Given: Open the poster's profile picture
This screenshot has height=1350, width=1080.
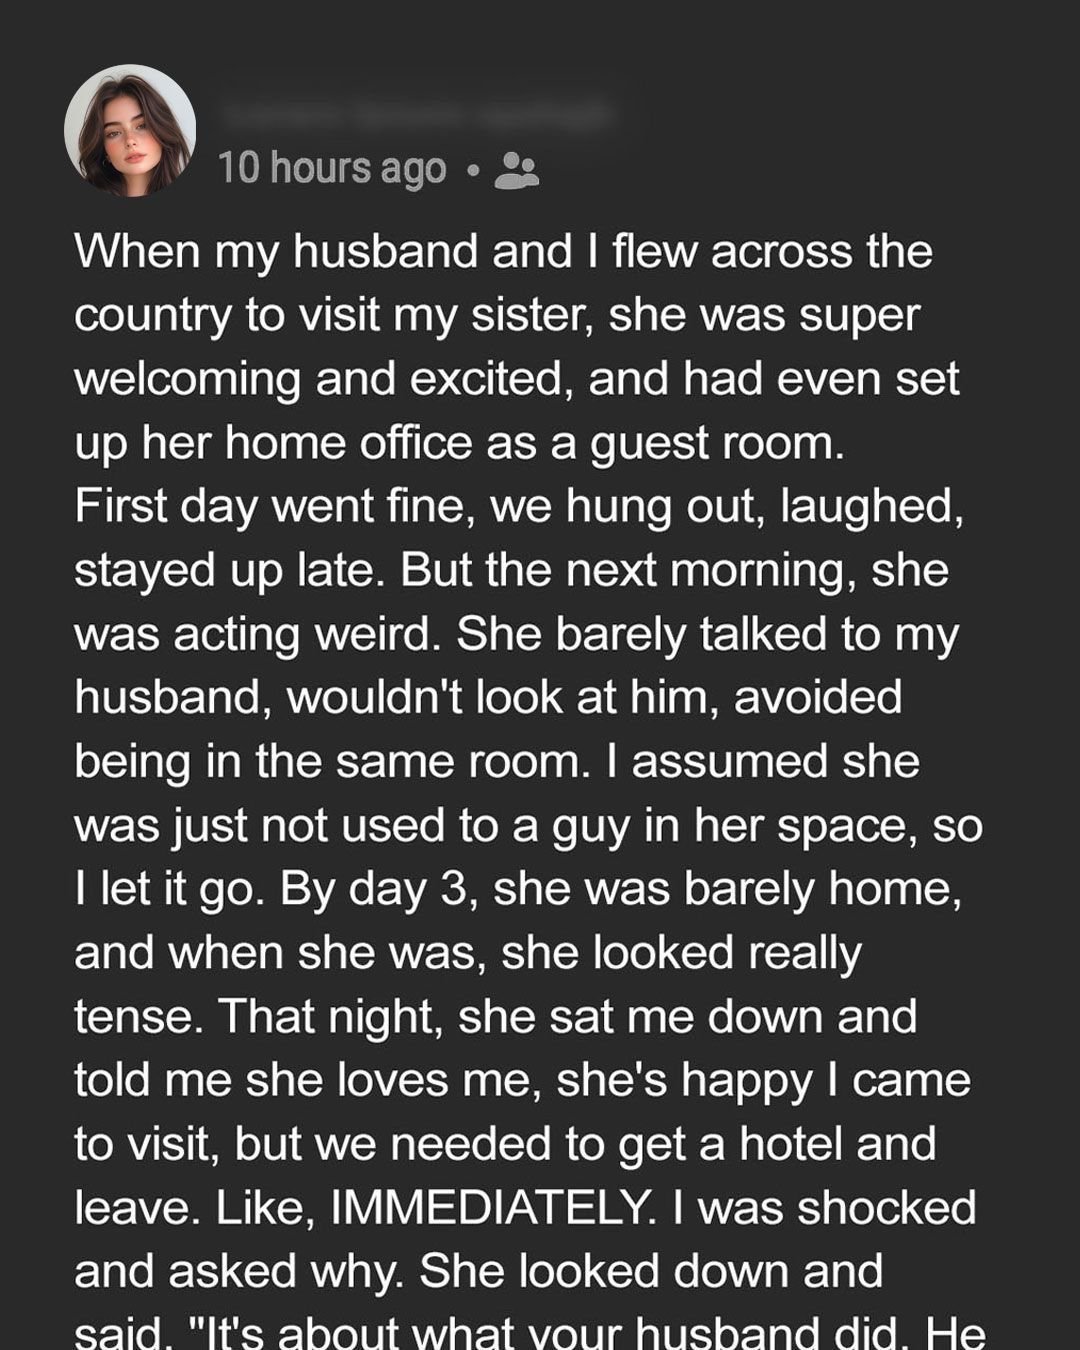Looking at the screenshot, I should 130,130.
